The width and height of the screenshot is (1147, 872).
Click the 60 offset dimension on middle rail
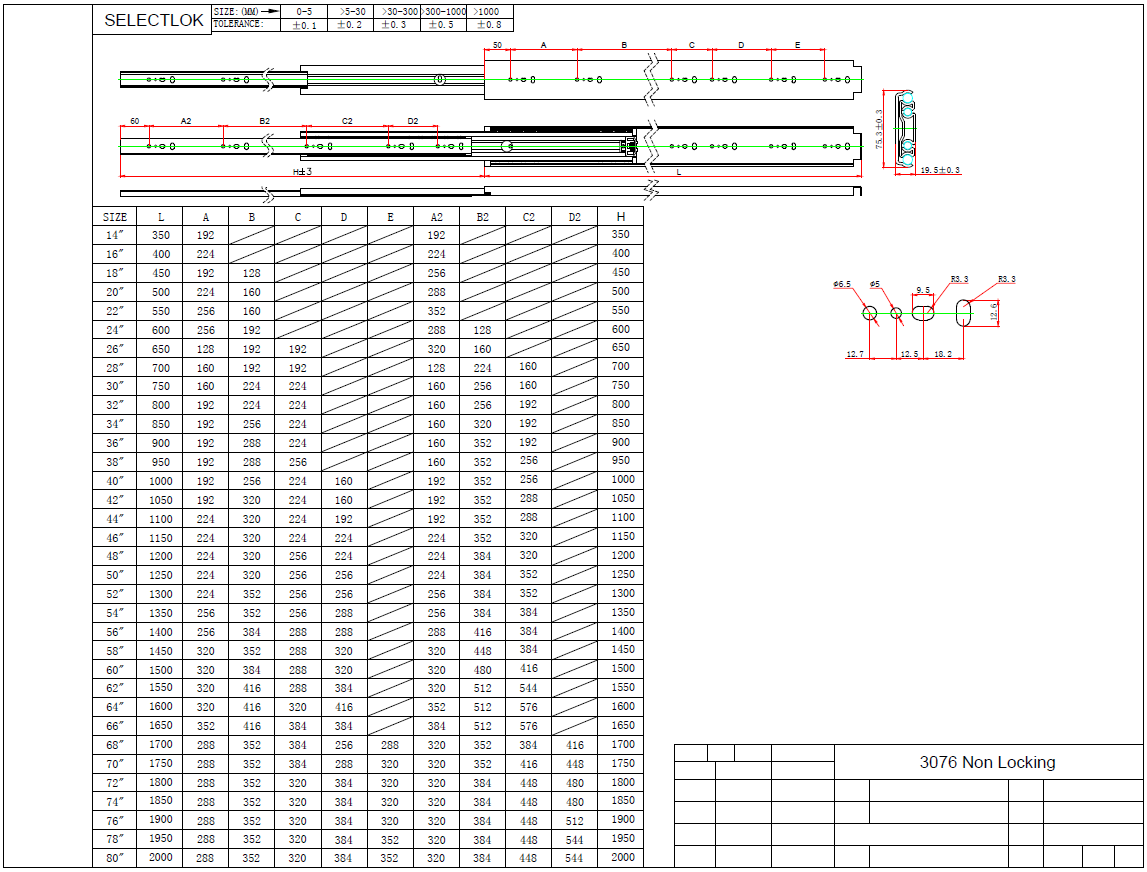click(134, 121)
